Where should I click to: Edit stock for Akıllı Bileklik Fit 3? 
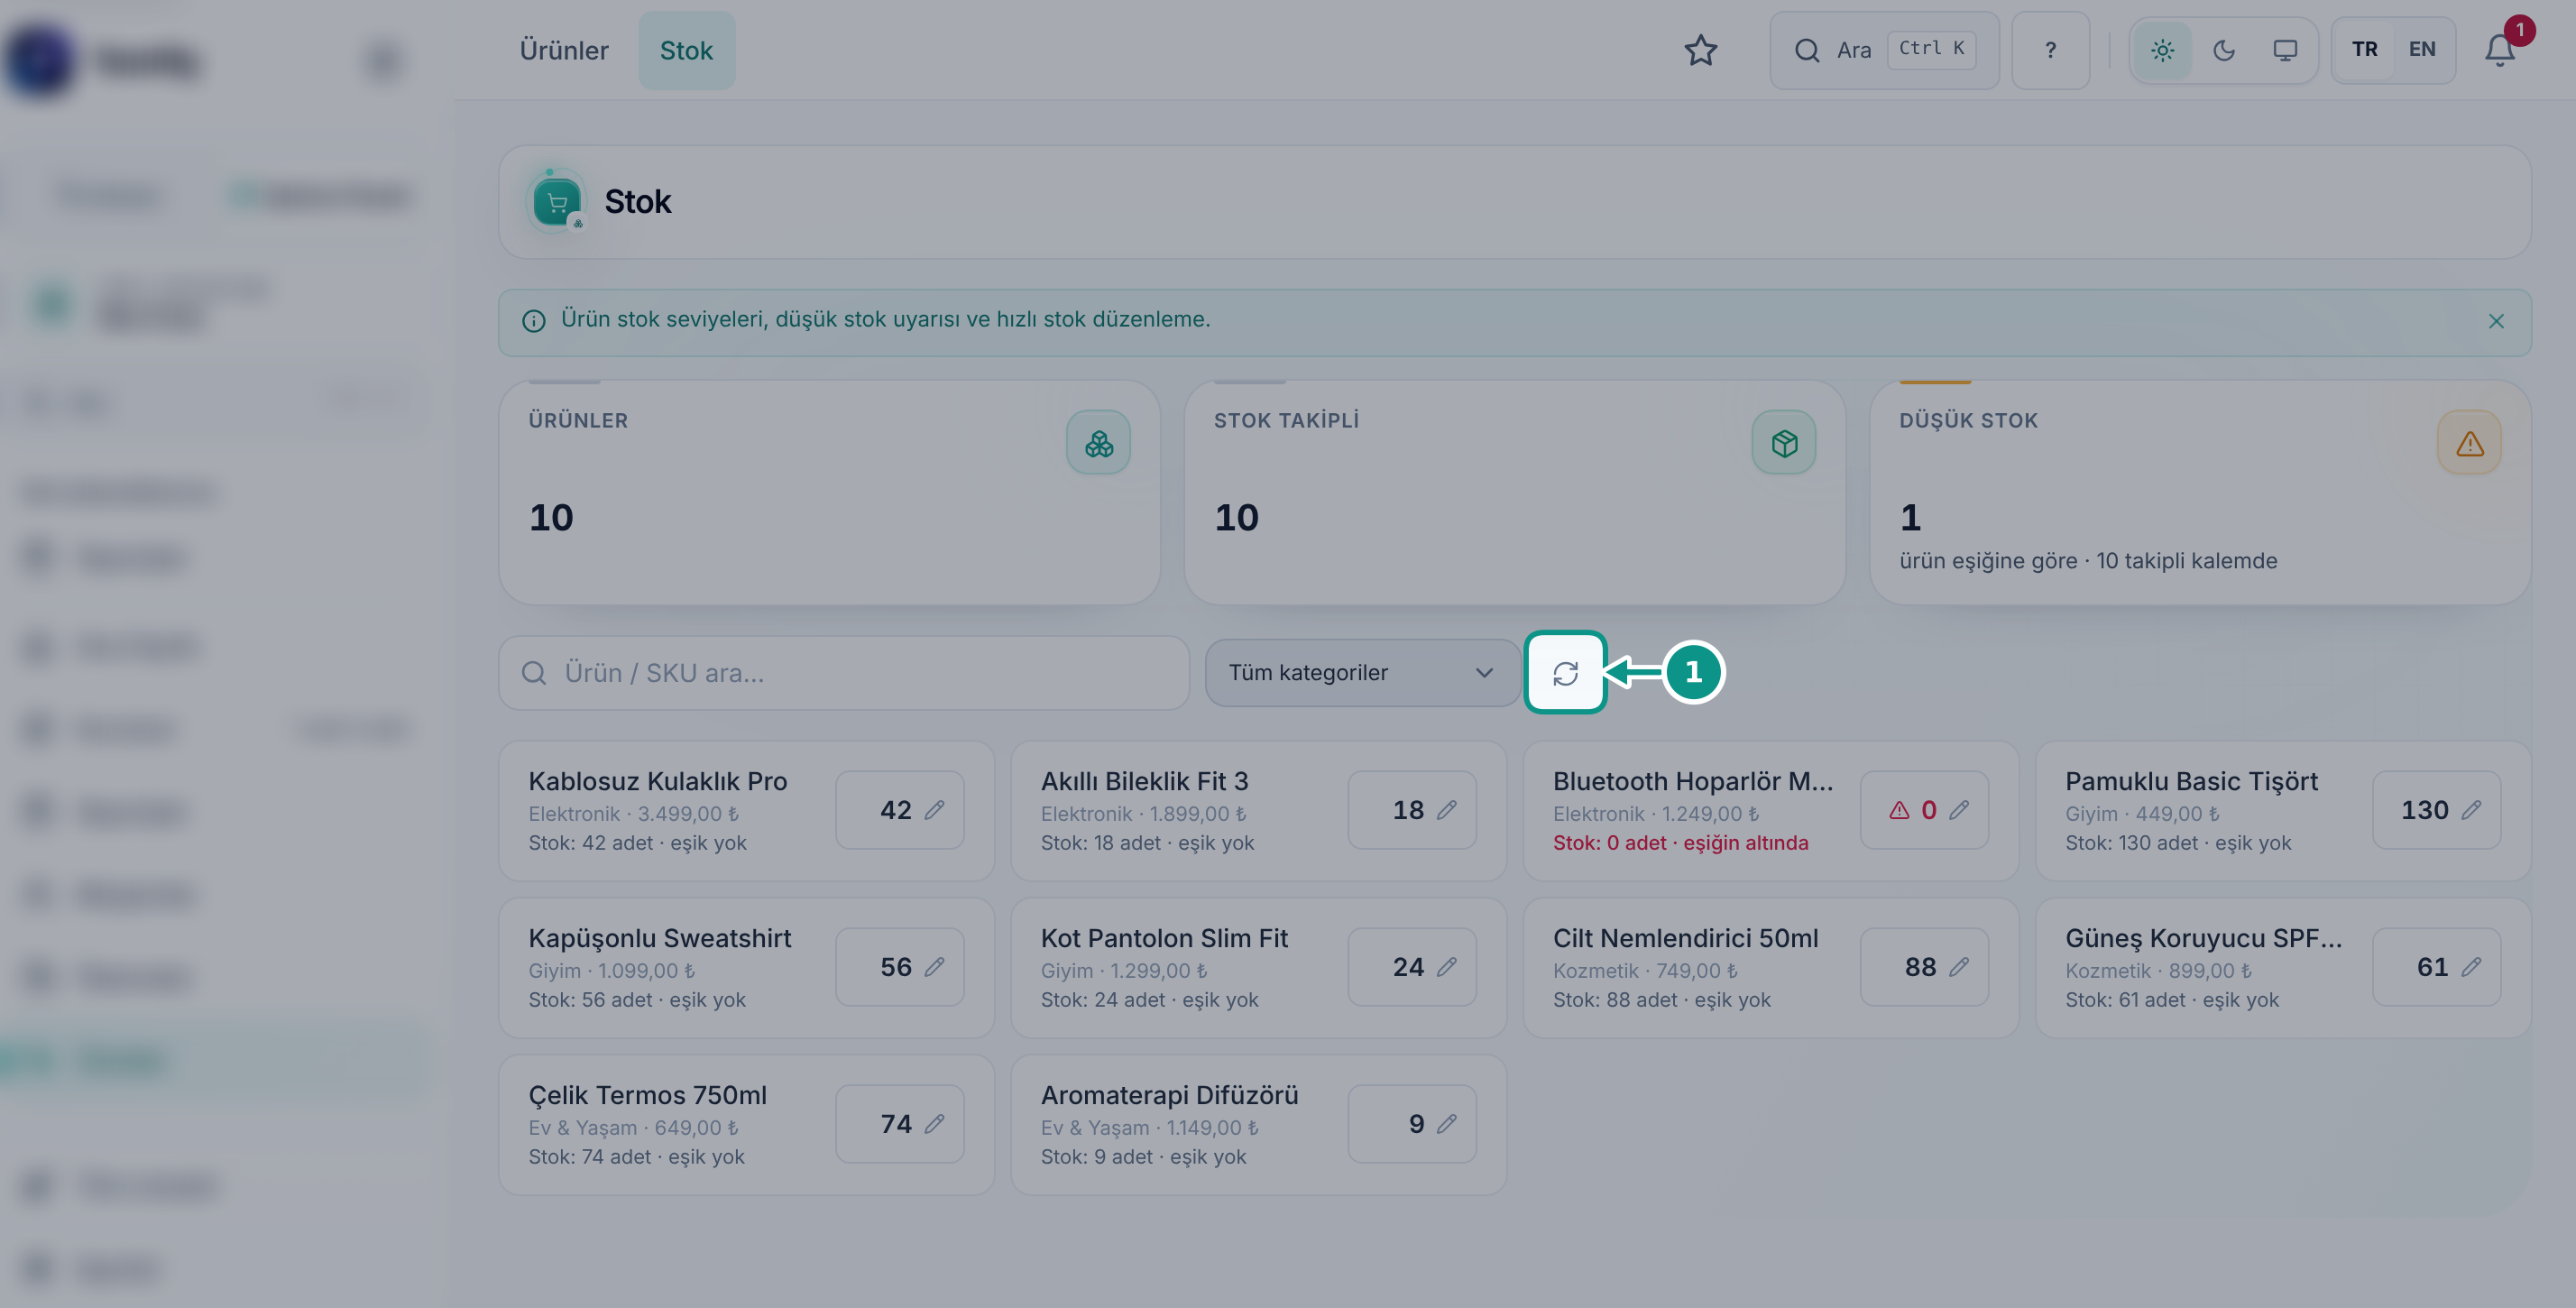coord(1412,810)
